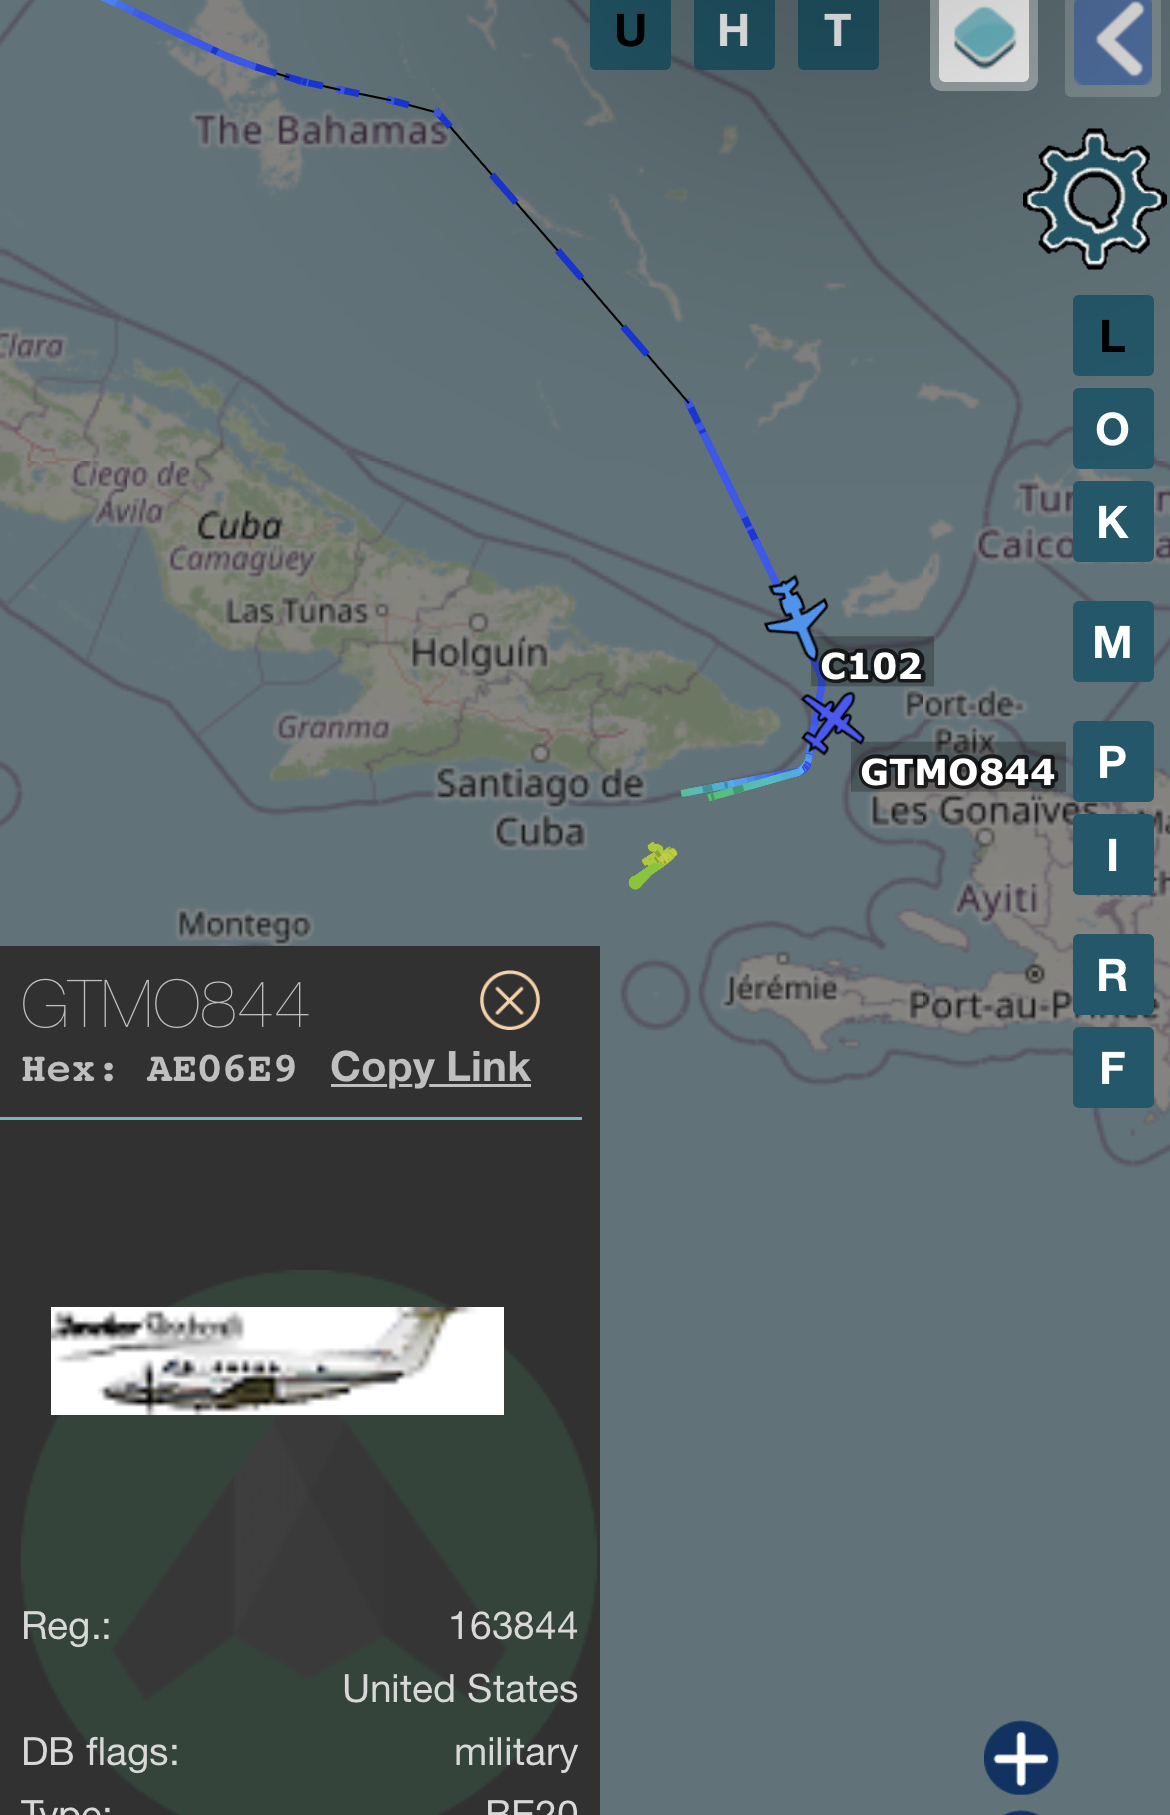Click the I button in right sidebar
1170x1815 pixels.
click(1113, 855)
